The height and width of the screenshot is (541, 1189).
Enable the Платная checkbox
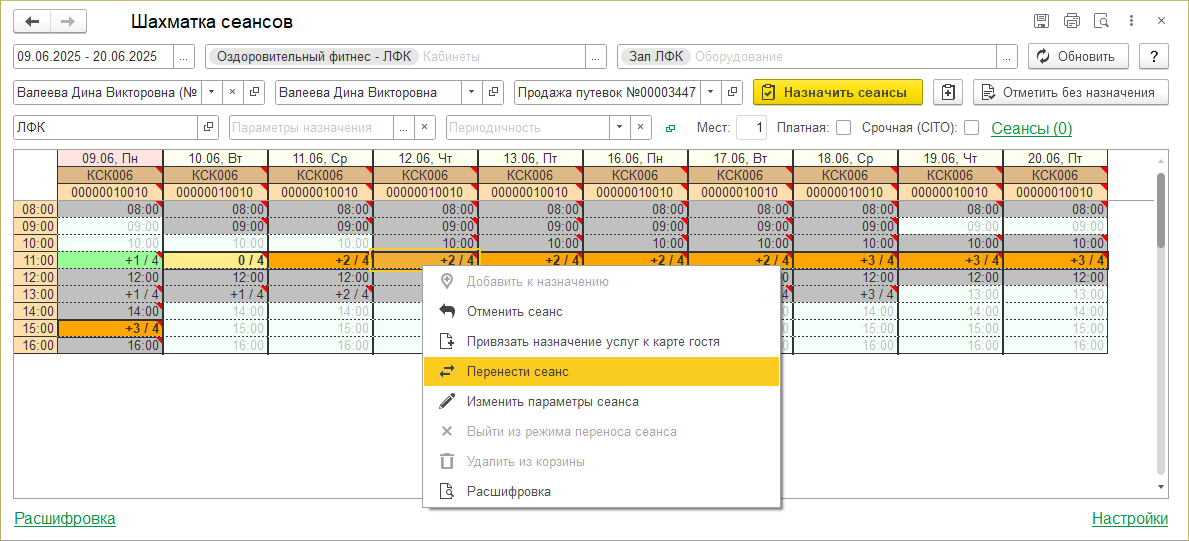coord(843,127)
